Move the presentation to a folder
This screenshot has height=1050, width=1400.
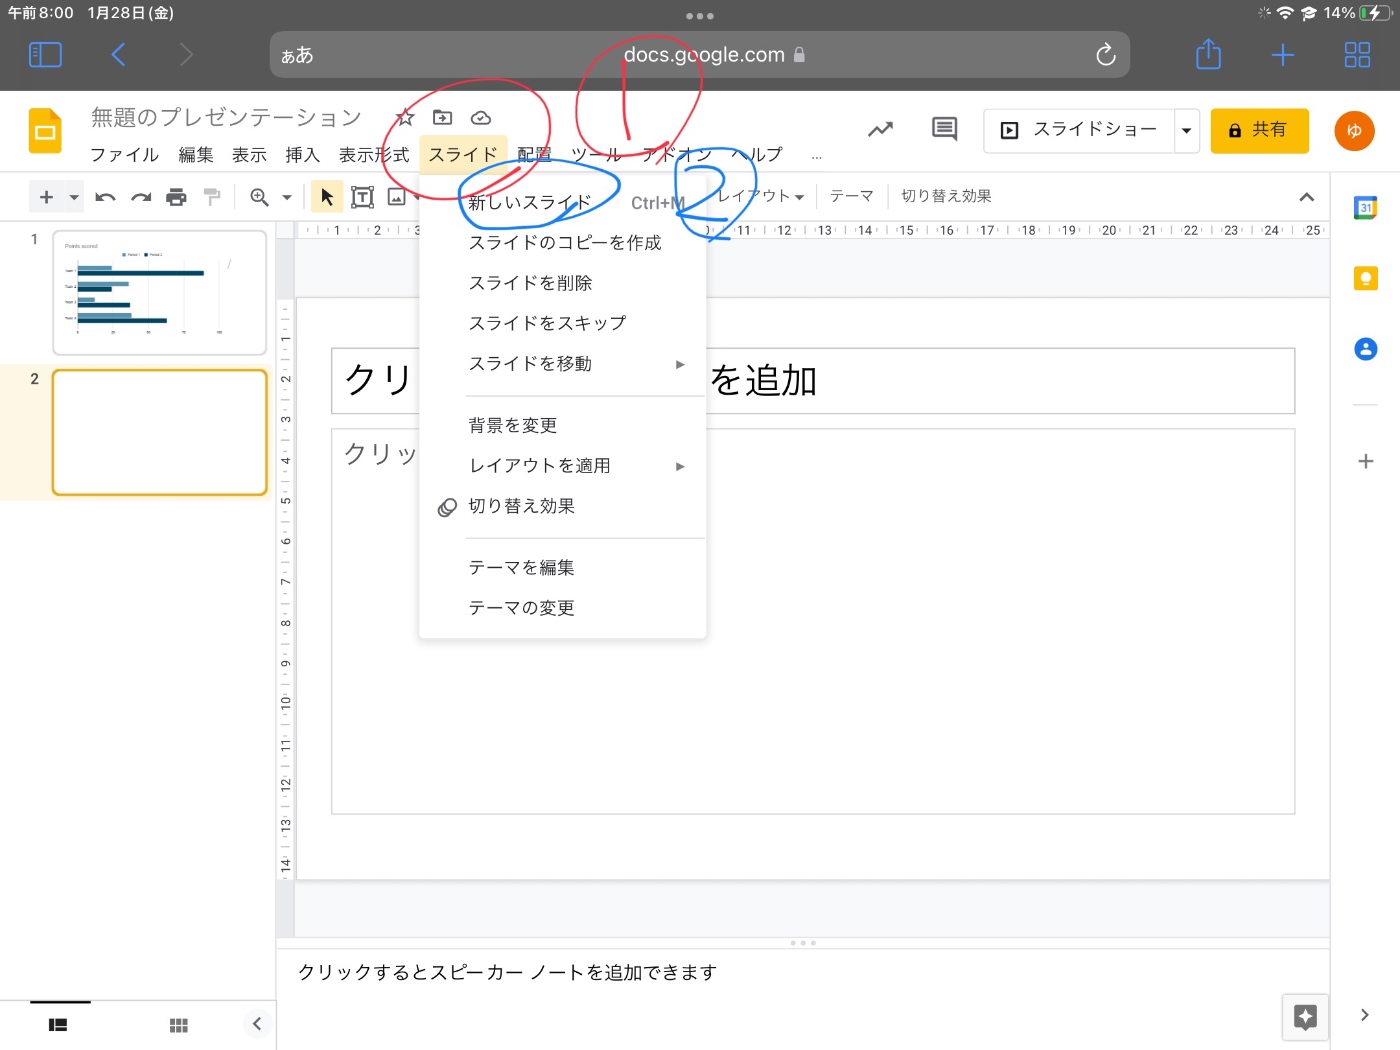pyautogui.click(x=442, y=118)
